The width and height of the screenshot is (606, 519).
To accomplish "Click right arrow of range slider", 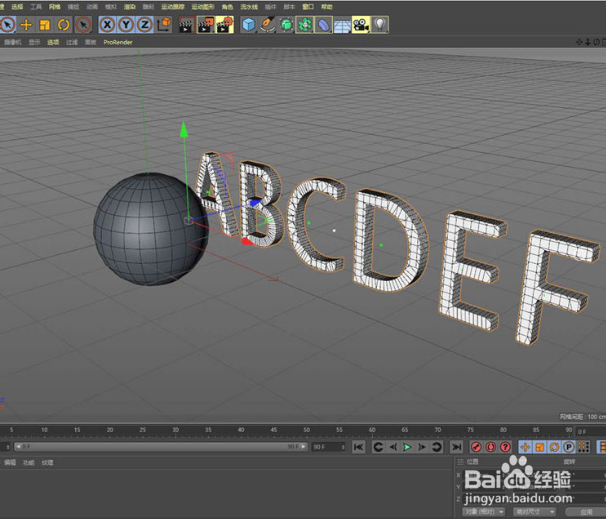I will pyautogui.click(x=304, y=447).
